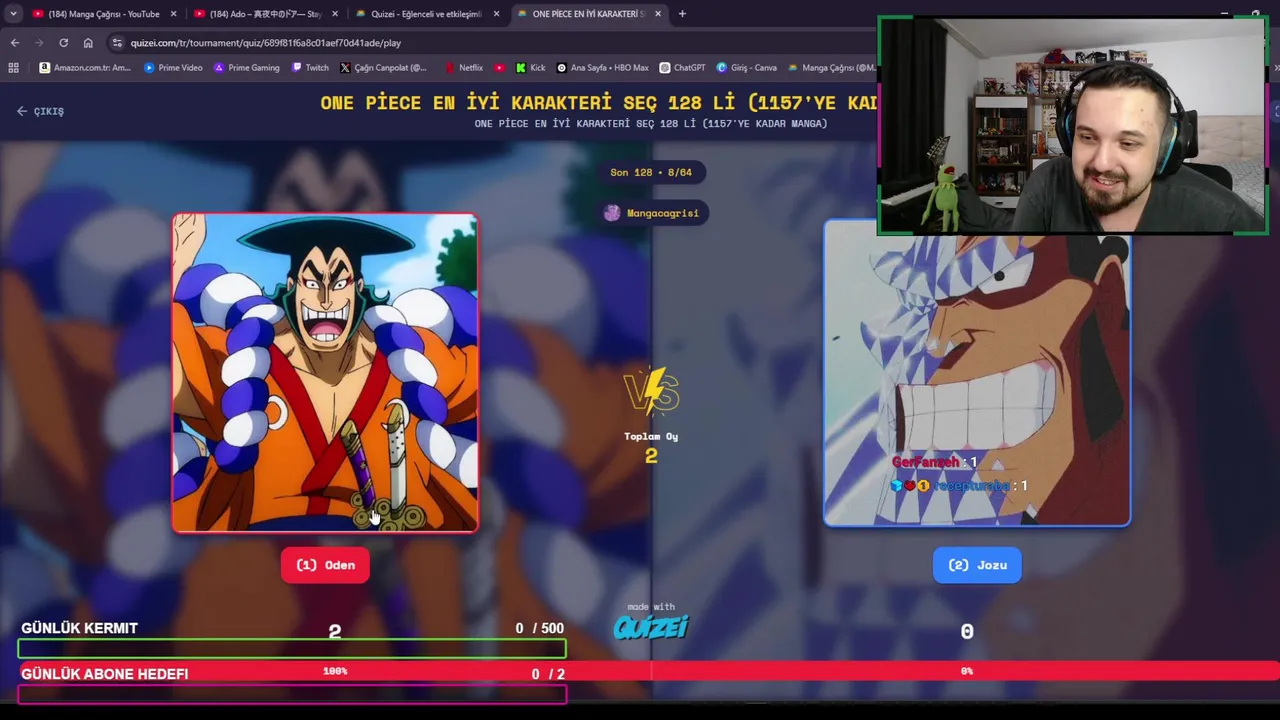Open the ChatGPT bookmark
The width and height of the screenshot is (1280, 720).
click(683, 68)
